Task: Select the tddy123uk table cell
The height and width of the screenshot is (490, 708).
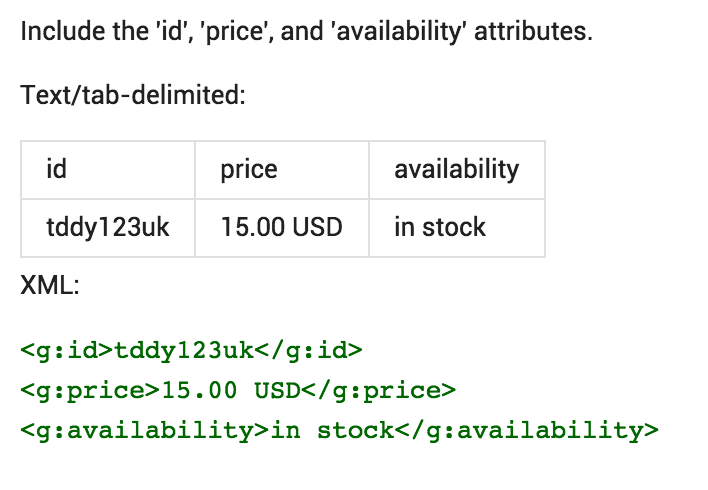Action: pyautogui.click(x=108, y=228)
